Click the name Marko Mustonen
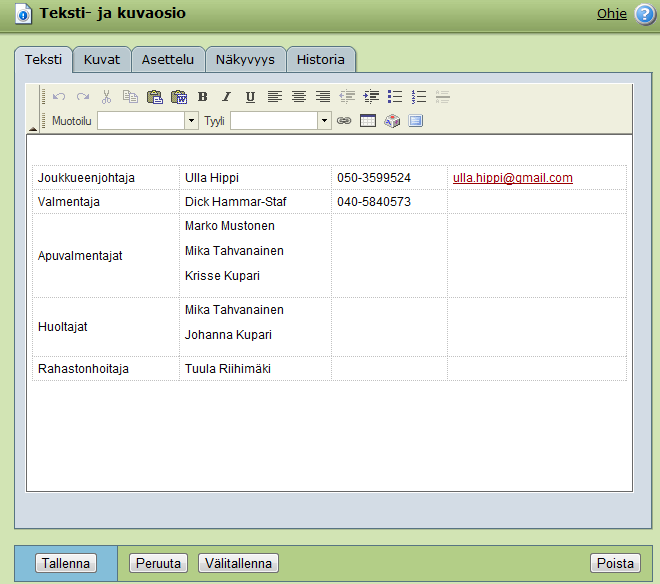660x584 pixels. [230, 226]
